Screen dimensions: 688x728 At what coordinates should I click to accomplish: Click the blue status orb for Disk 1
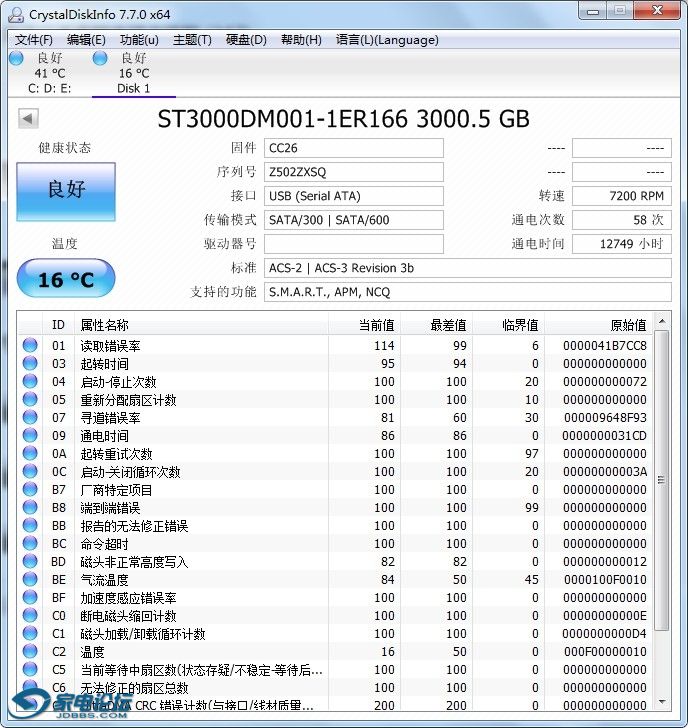100,58
